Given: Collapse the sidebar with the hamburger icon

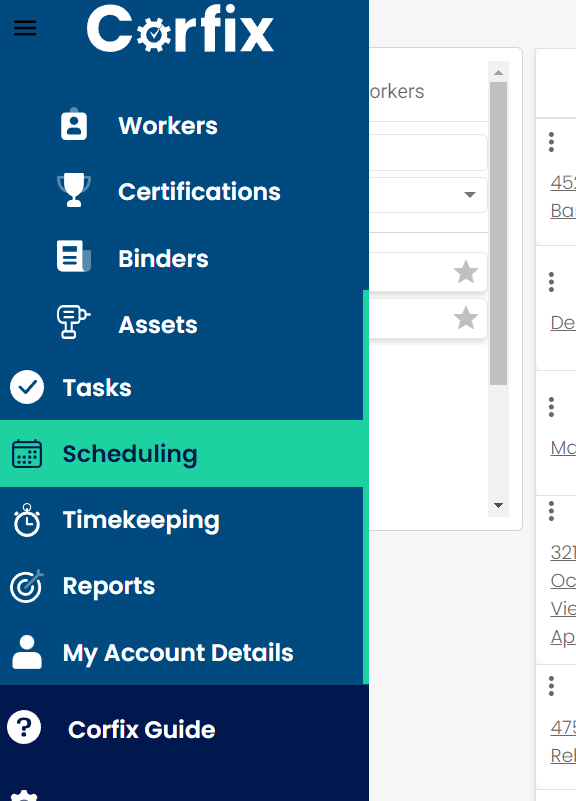Looking at the screenshot, I should 25,28.
